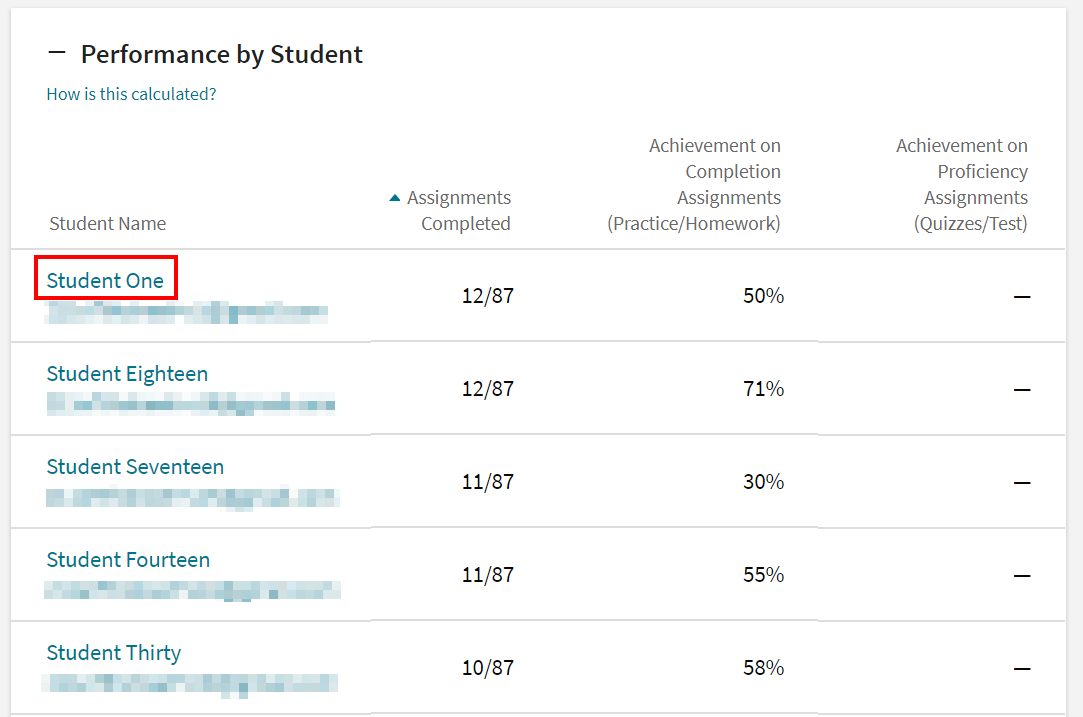Open Student Seventeen's performance details
The width and height of the screenshot is (1083, 717).
(135, 466)
